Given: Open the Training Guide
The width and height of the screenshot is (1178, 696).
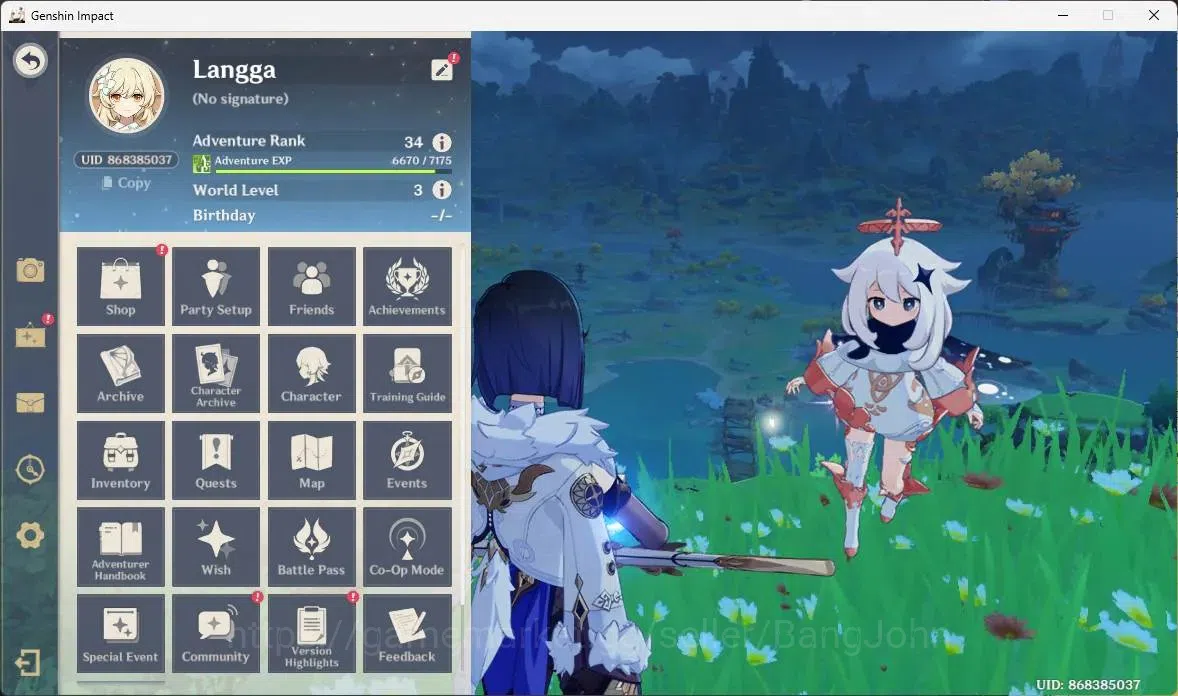Looking at the screenshot, I should 407,374.
